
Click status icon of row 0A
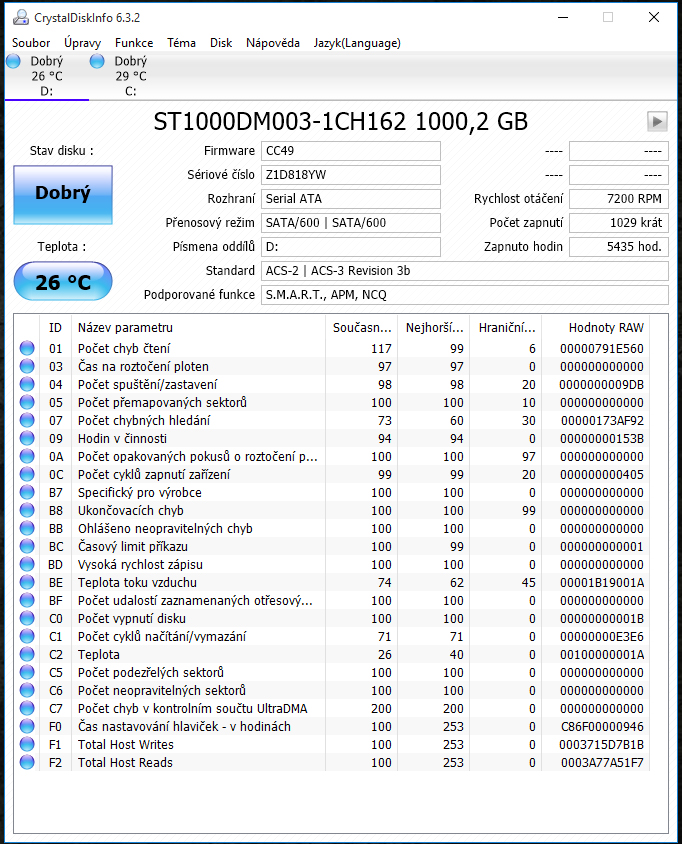(27, 456)
